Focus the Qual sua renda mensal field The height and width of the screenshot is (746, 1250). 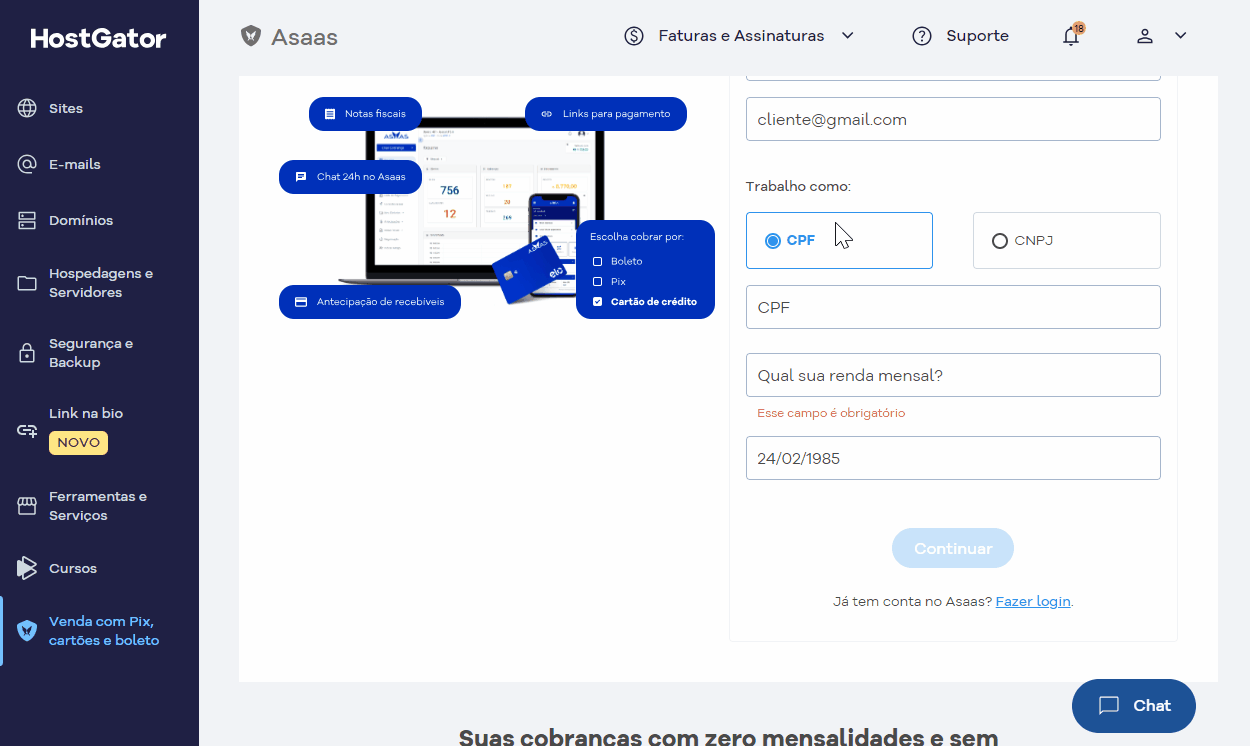(x=953, y=375)
